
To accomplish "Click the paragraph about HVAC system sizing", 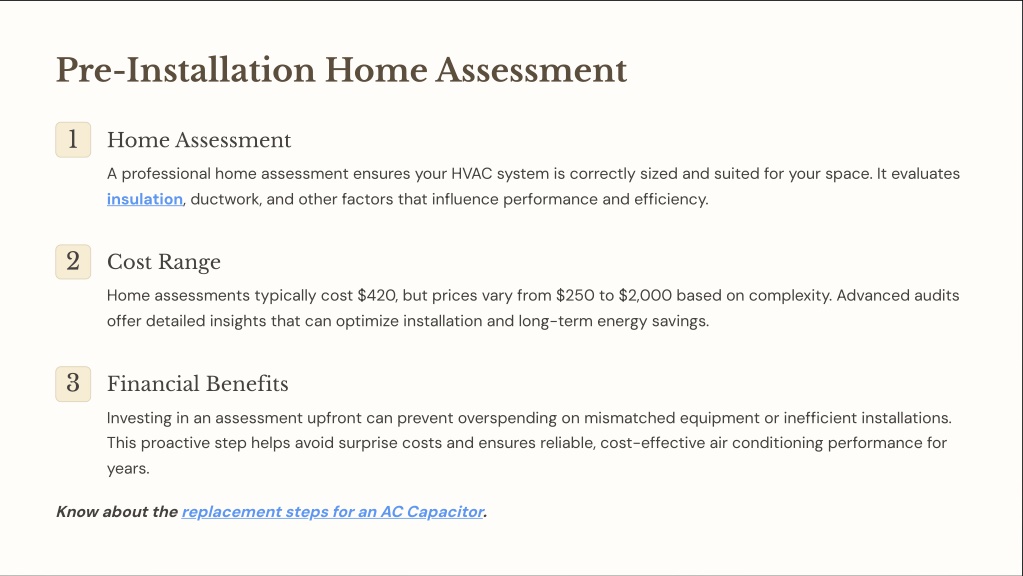I will 533,187.
